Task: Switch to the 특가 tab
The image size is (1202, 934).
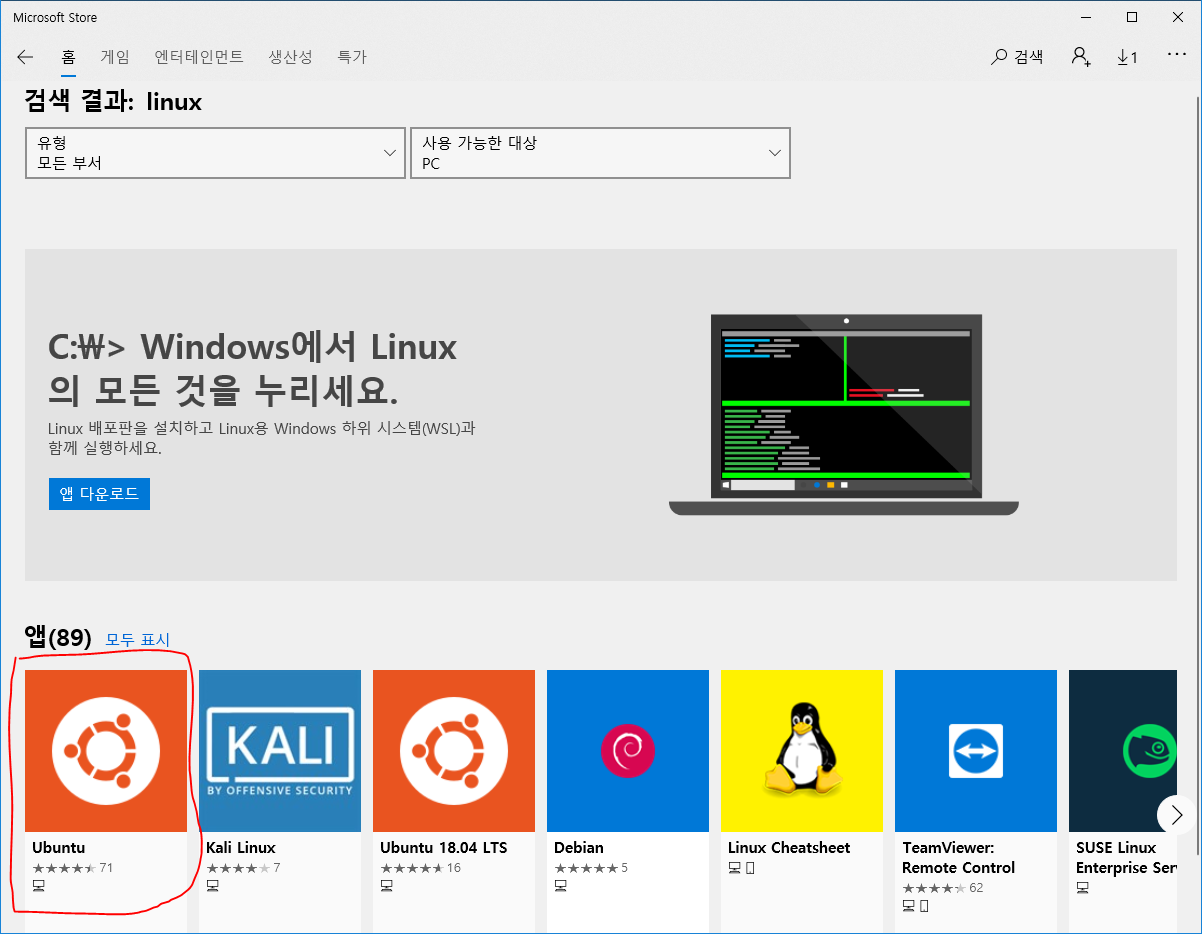Action: pos(352,57)
